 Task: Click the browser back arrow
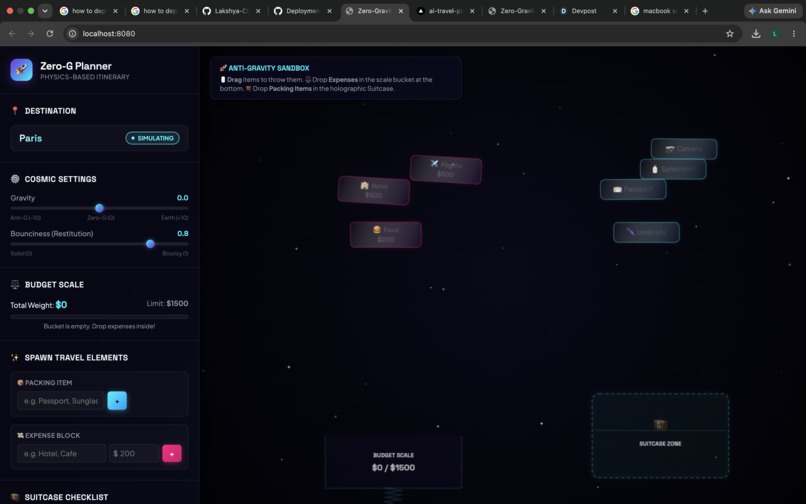[12, 33]
